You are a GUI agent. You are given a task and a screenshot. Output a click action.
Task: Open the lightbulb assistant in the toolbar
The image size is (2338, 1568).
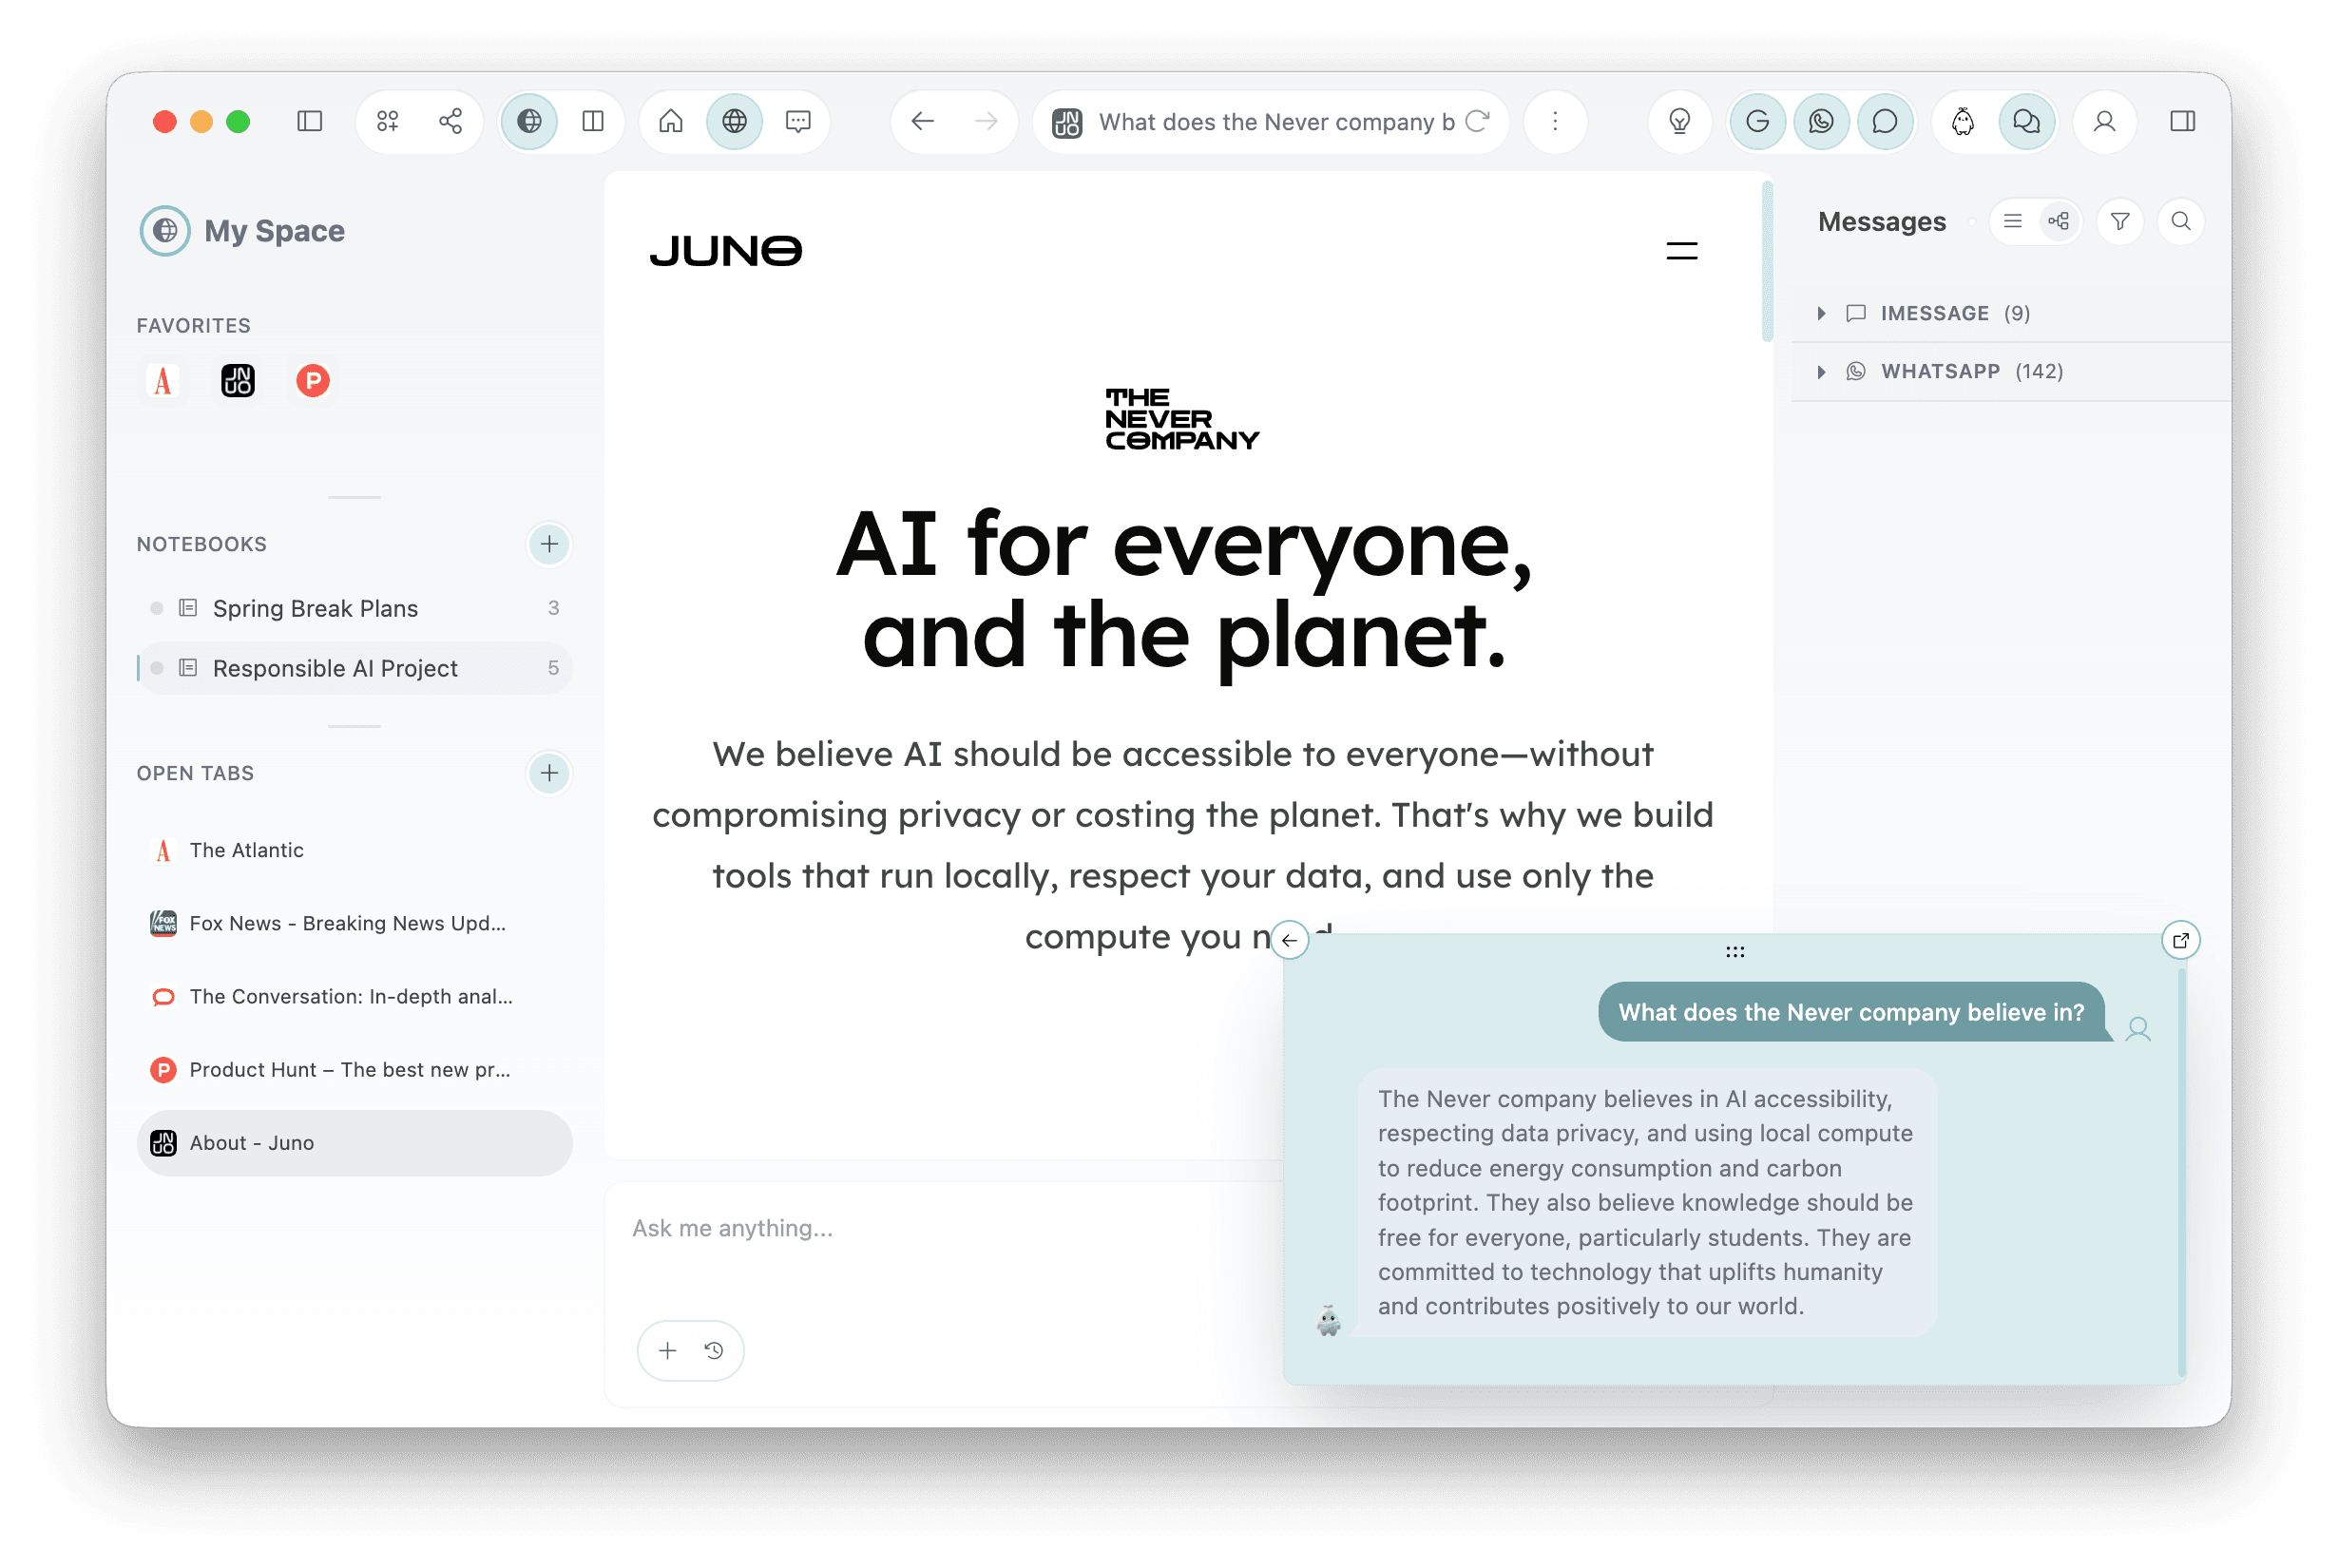[1679, 121]
